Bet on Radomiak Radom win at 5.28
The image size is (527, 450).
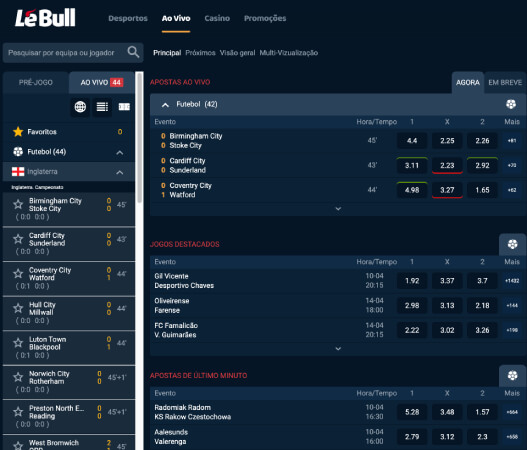pos(412,412)
